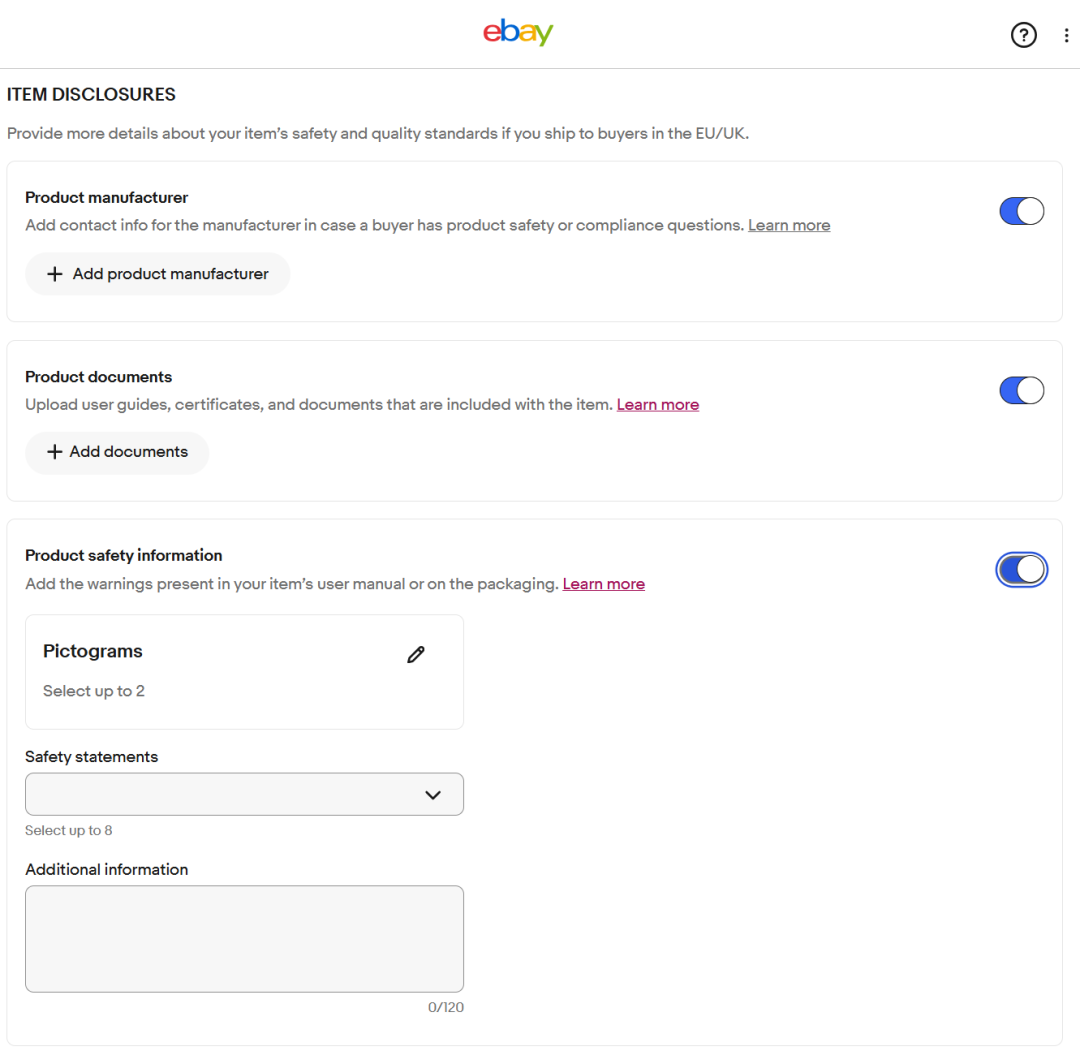1080x1051 pixels.
Task: Click the eBay logo
Action: pyautogui.click(x=518, y=33)
